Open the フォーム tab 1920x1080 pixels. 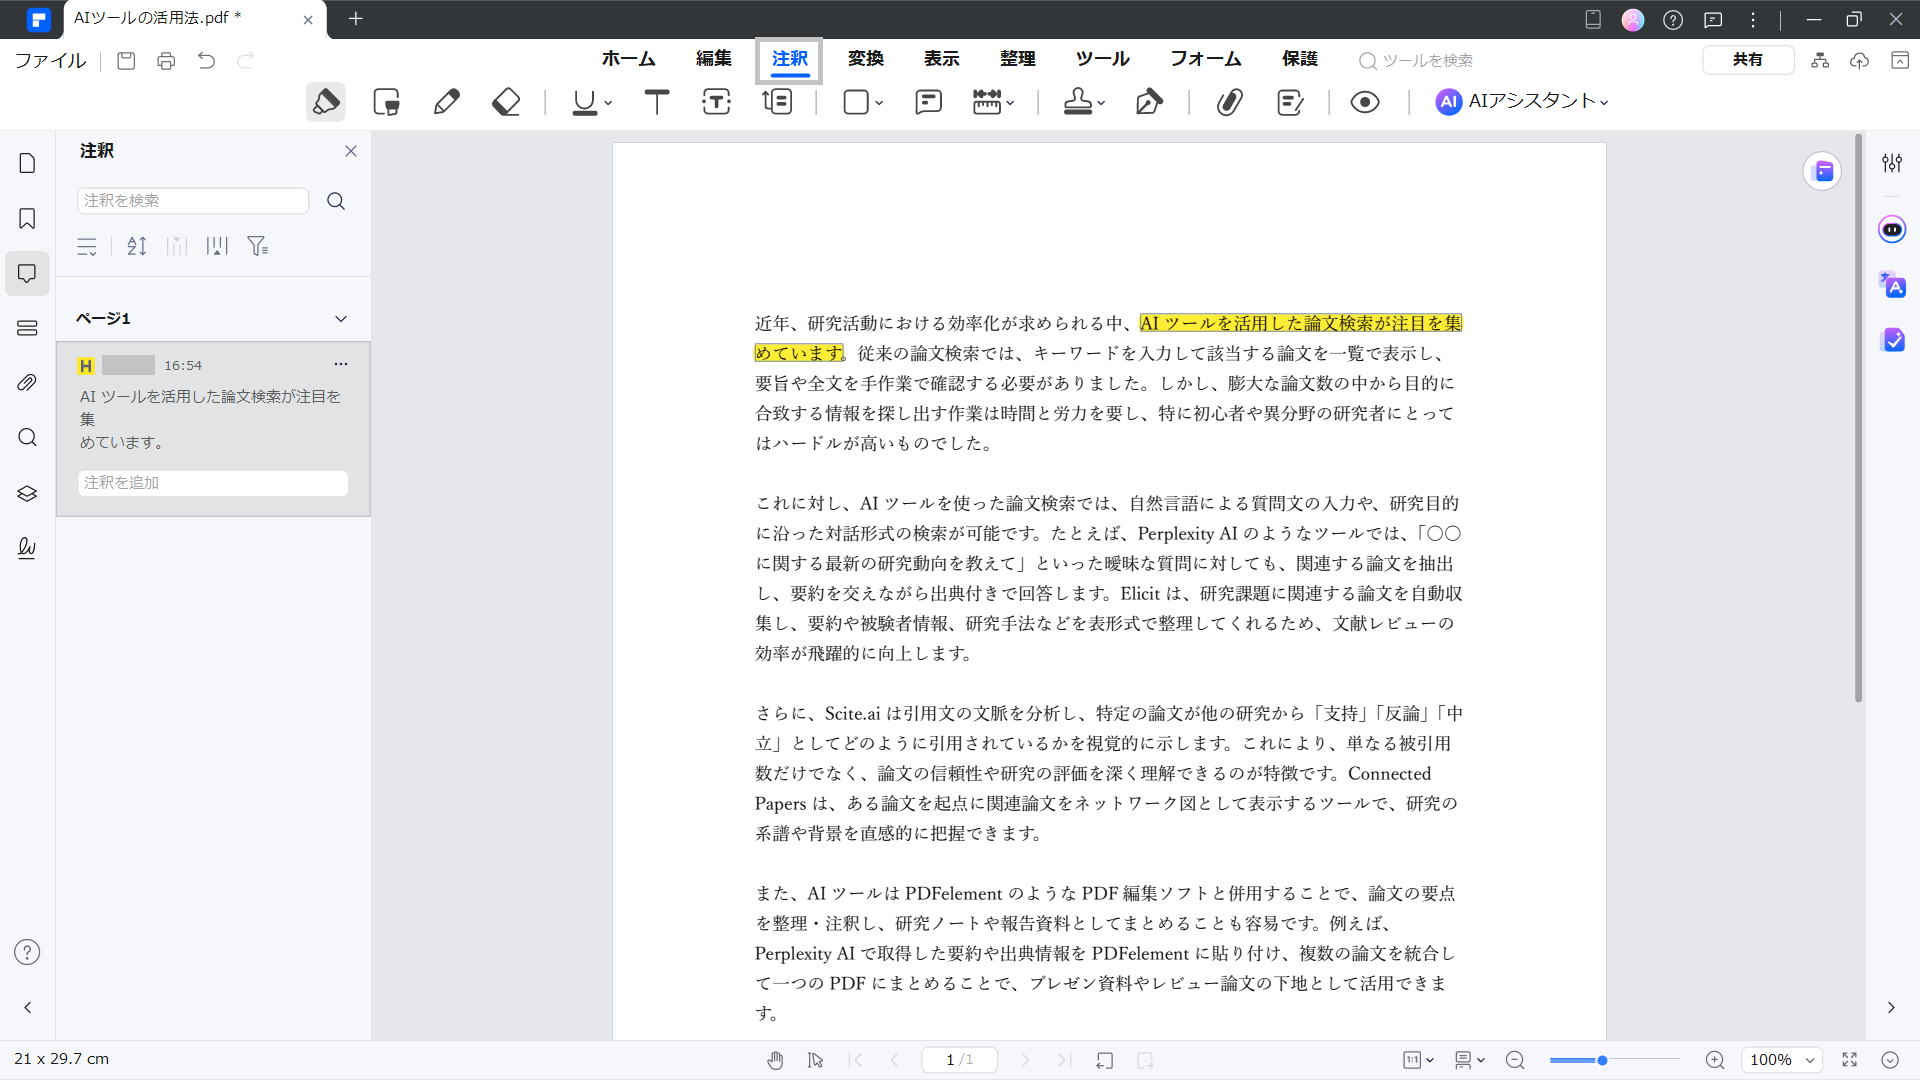1206,59
